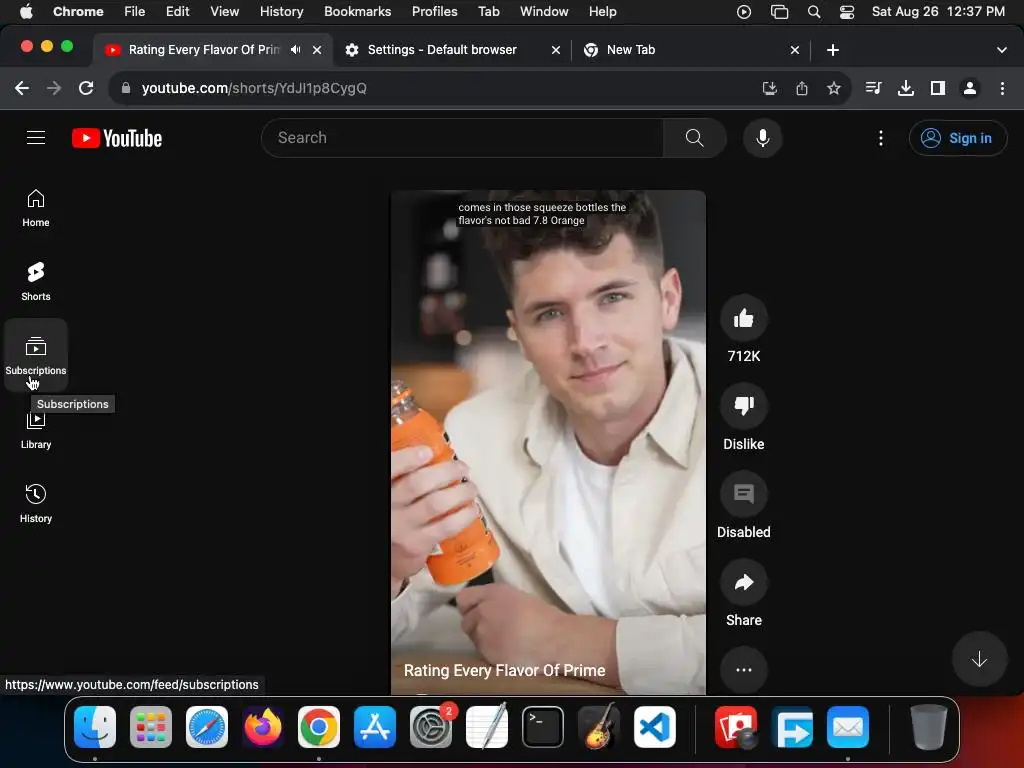
Task: Open the Bookmarks menu
Action: 357,12
